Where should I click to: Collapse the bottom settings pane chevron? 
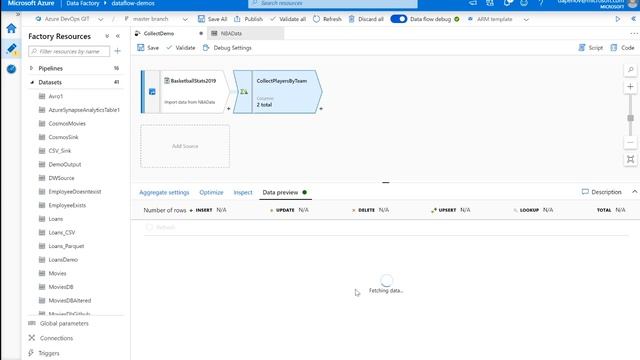tap(634, 192)
